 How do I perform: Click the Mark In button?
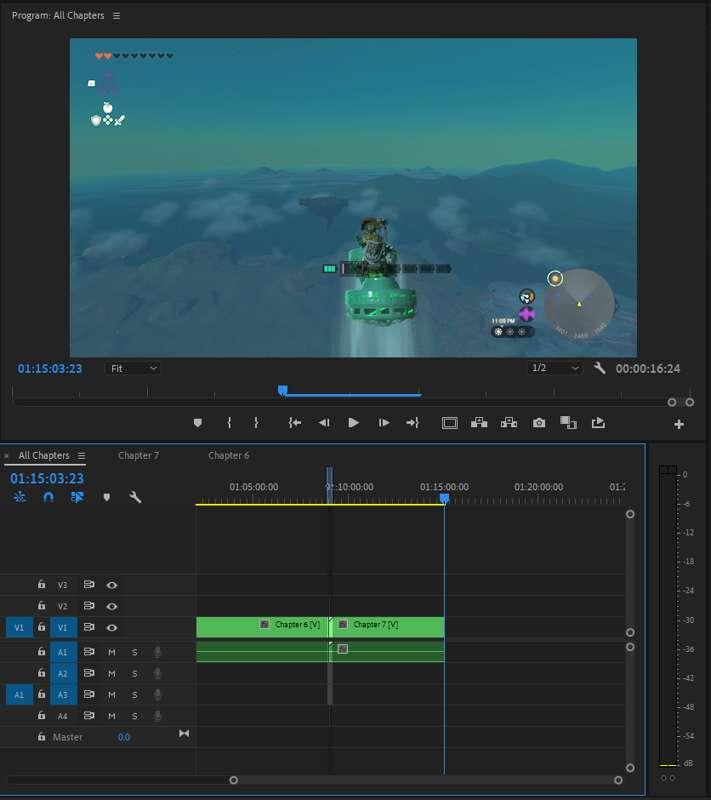(x=229, y=422)
